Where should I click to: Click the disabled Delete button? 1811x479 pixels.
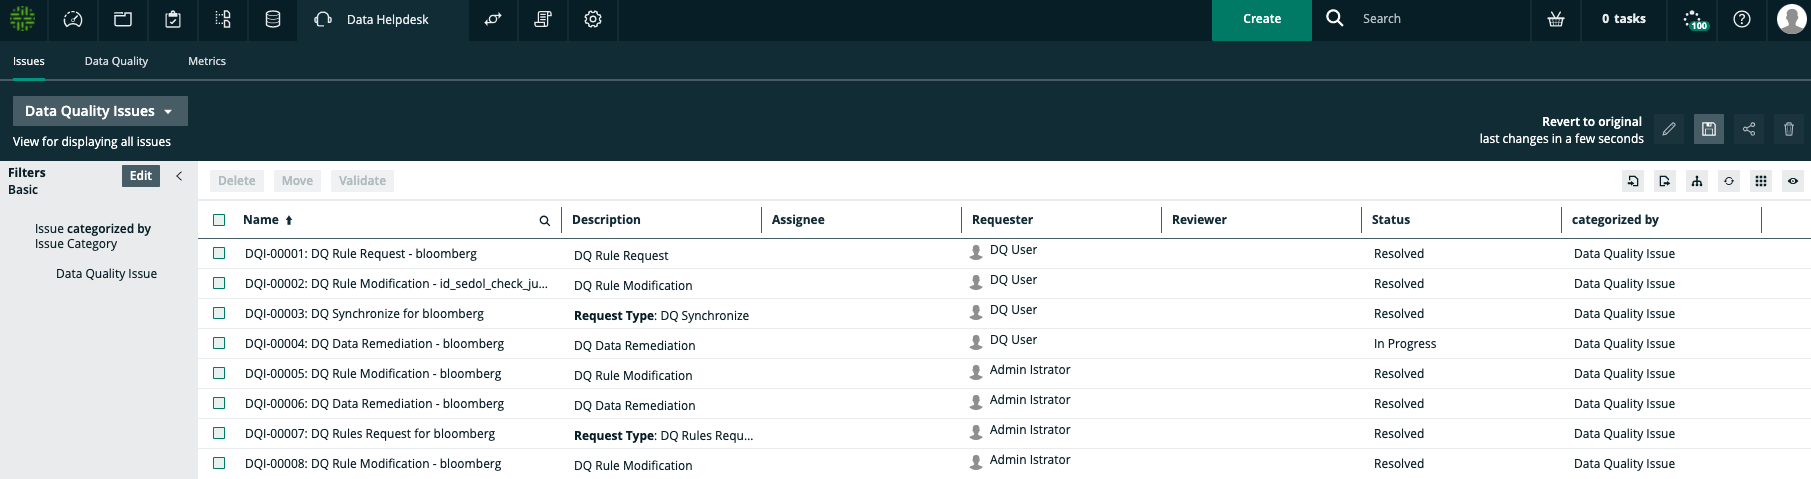pyautogui.click(x=237, y=181)
